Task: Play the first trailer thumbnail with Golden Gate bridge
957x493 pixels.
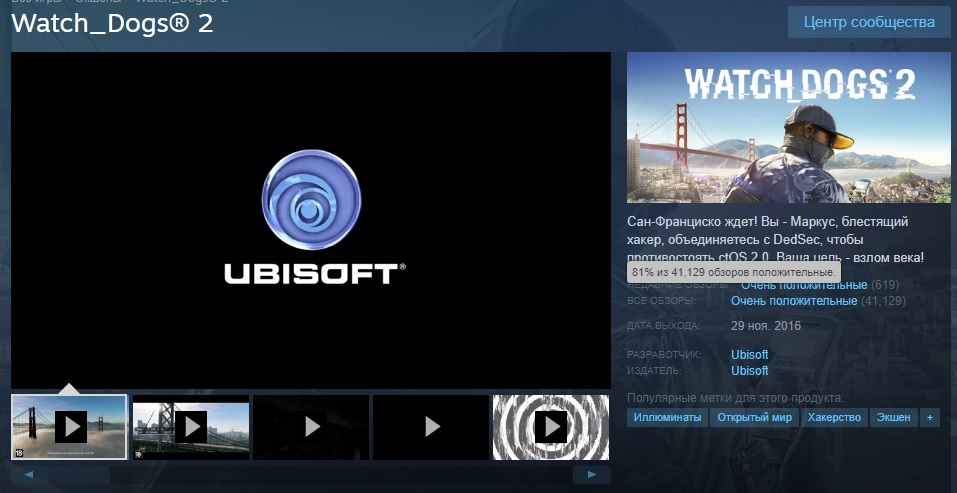Action: (70, 427)
